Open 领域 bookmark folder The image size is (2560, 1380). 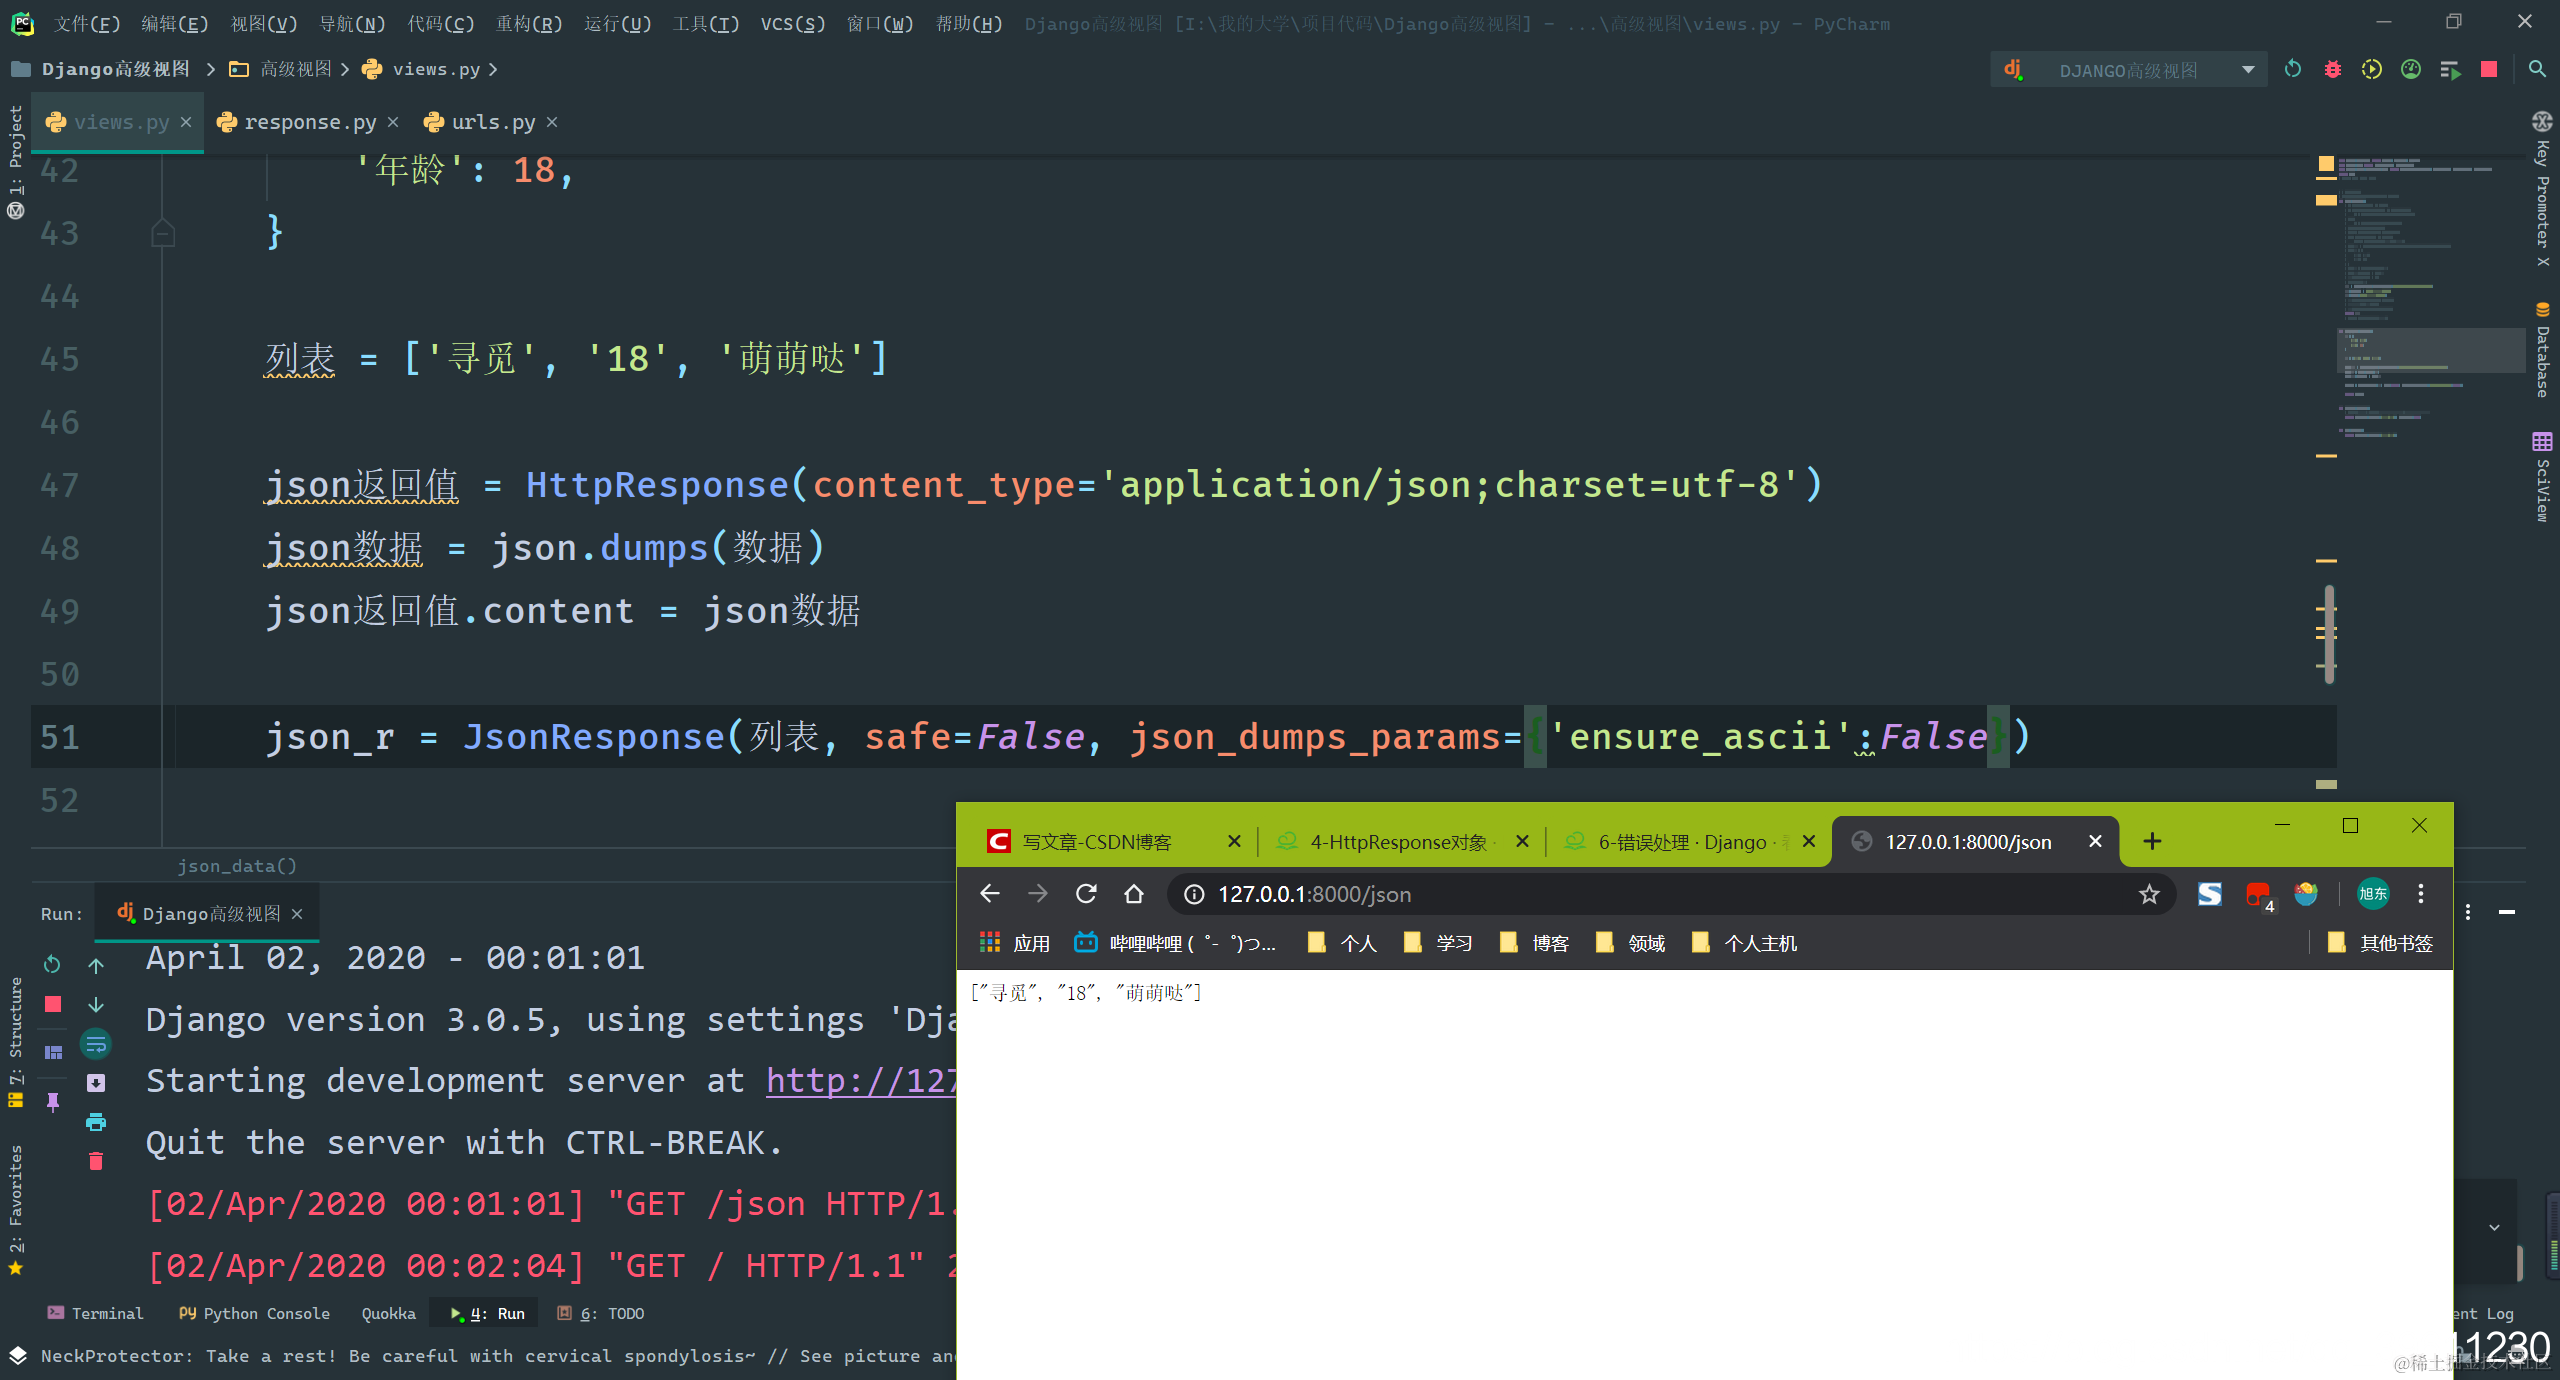(x=1631, y=943)
